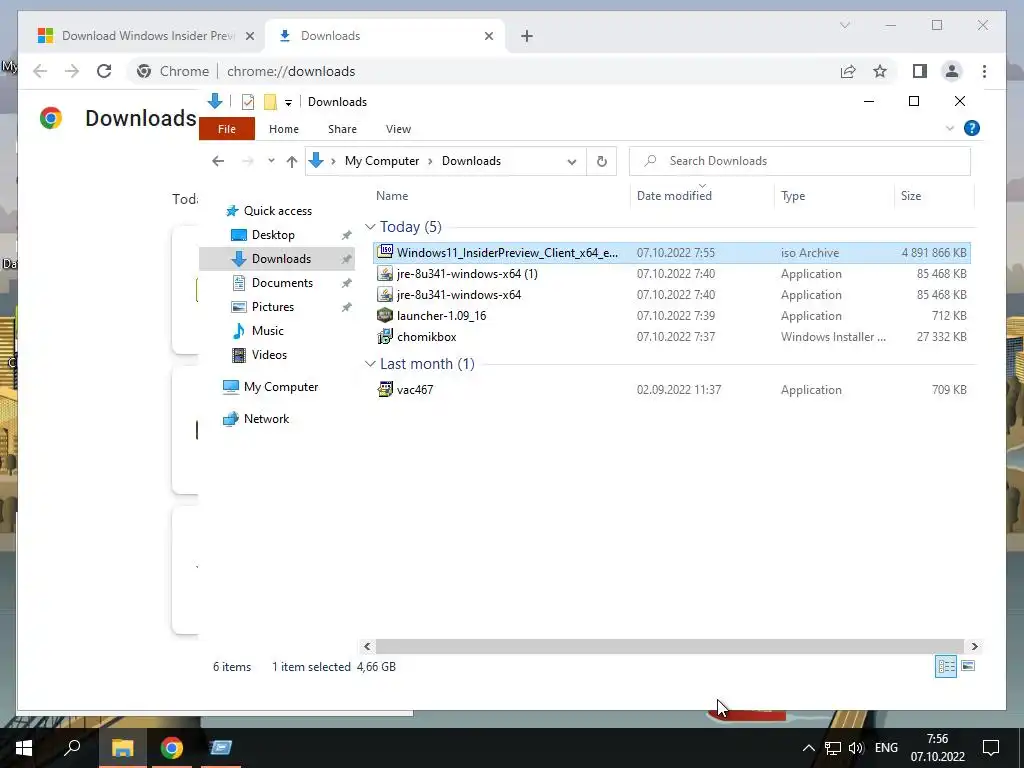Click My Computer in the address breadcrumb
The width and height of the screenshot is (1024, 768).
click(x=382, y=161)
